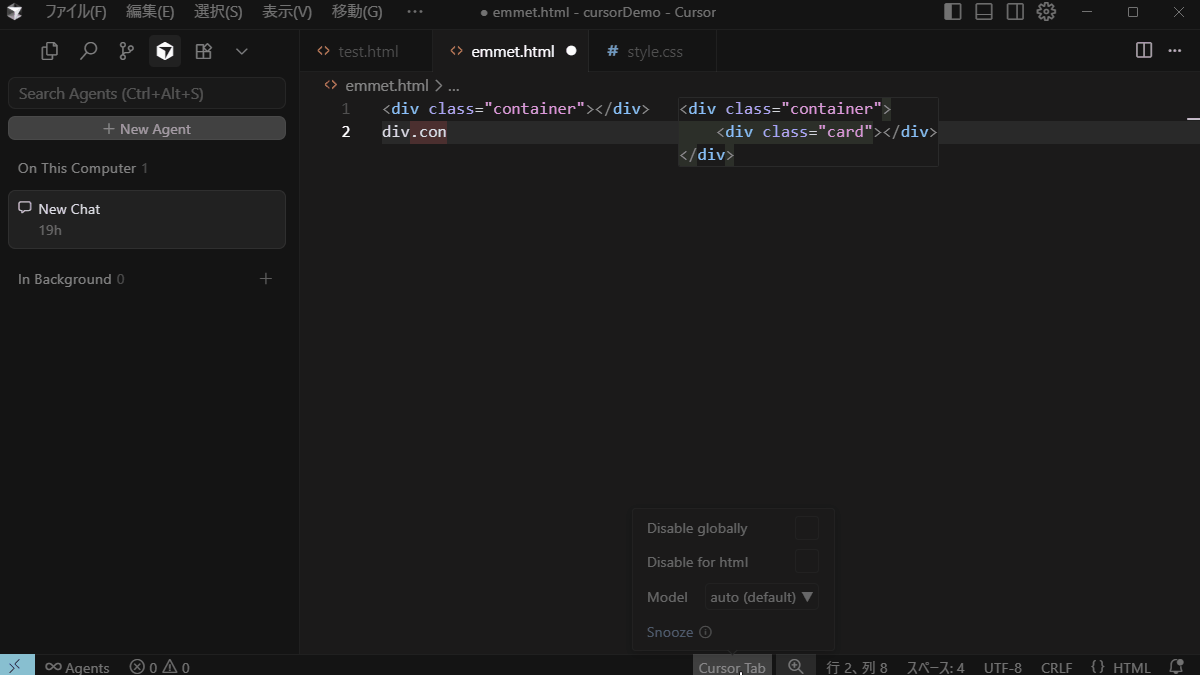Toggle primary sidebar layout icon
This screenshot has height=675, width=1200.
(953, 12)
